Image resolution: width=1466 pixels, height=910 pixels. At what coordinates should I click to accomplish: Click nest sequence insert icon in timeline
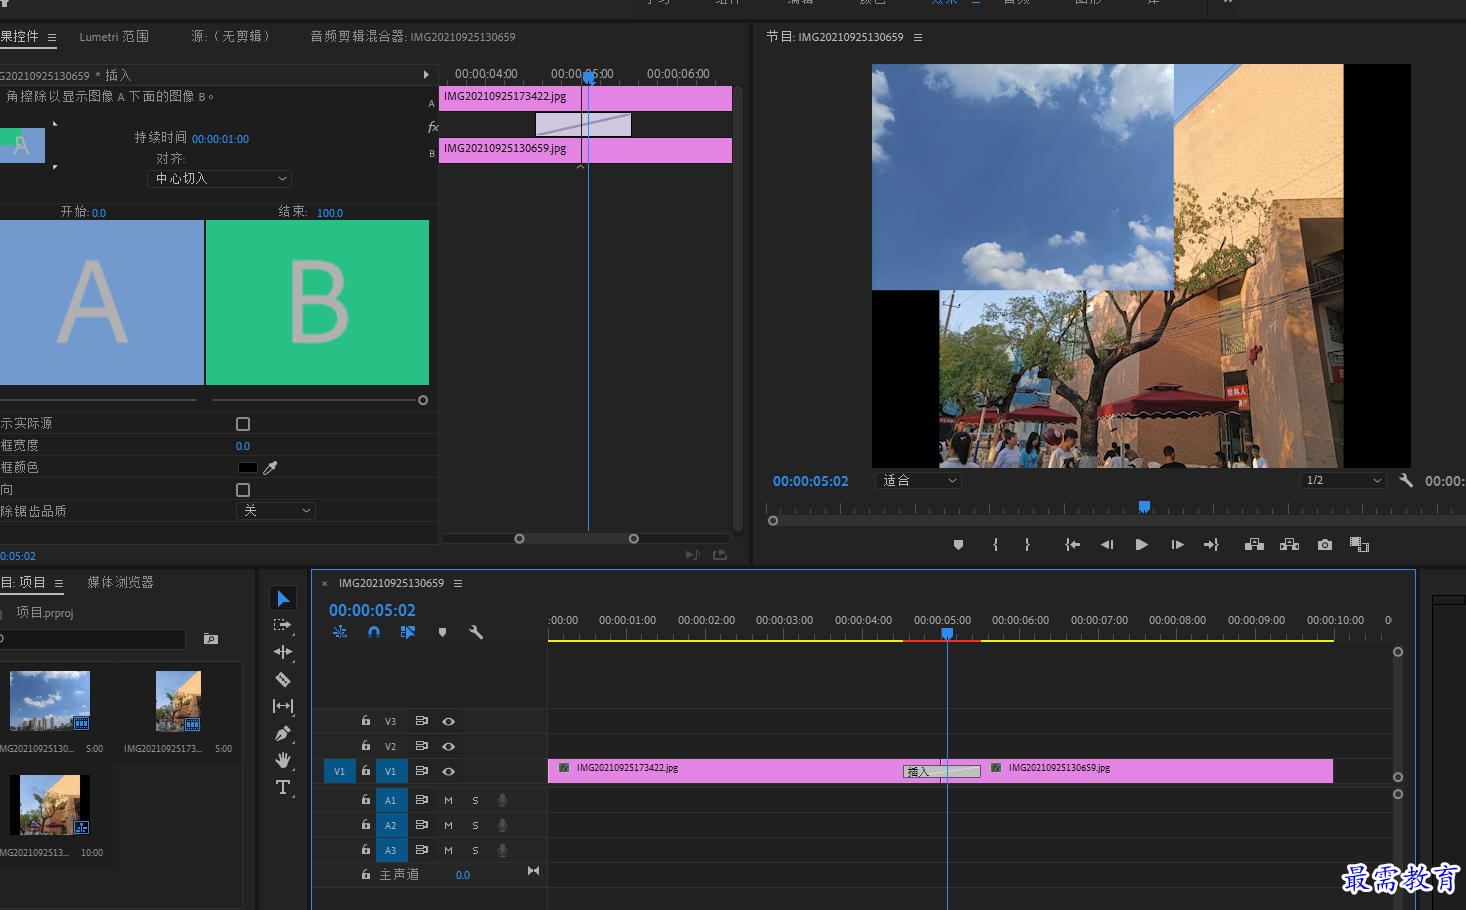(x=340, y=632)
